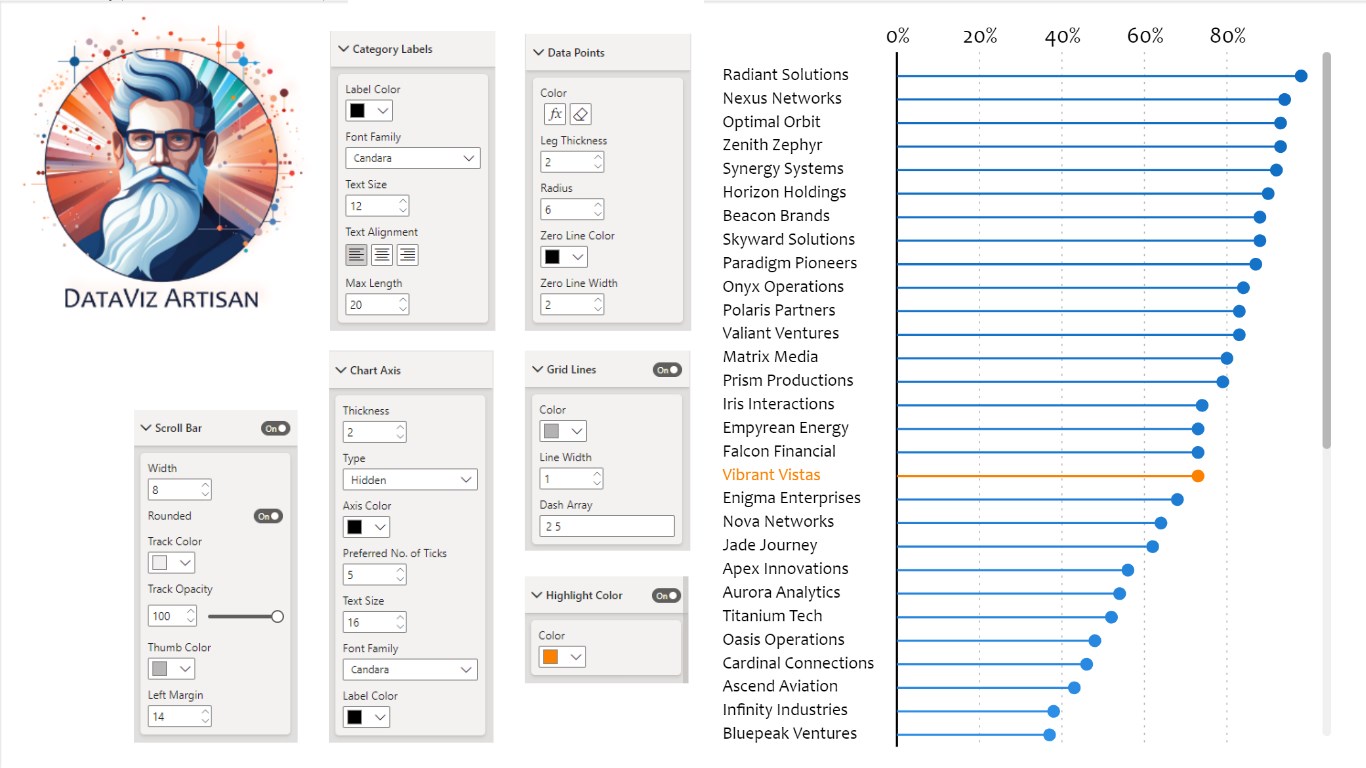This screenshot has width=1366, height=768.
Task: Collapse the Category Labels section
Action: click(x=344, y=49)
